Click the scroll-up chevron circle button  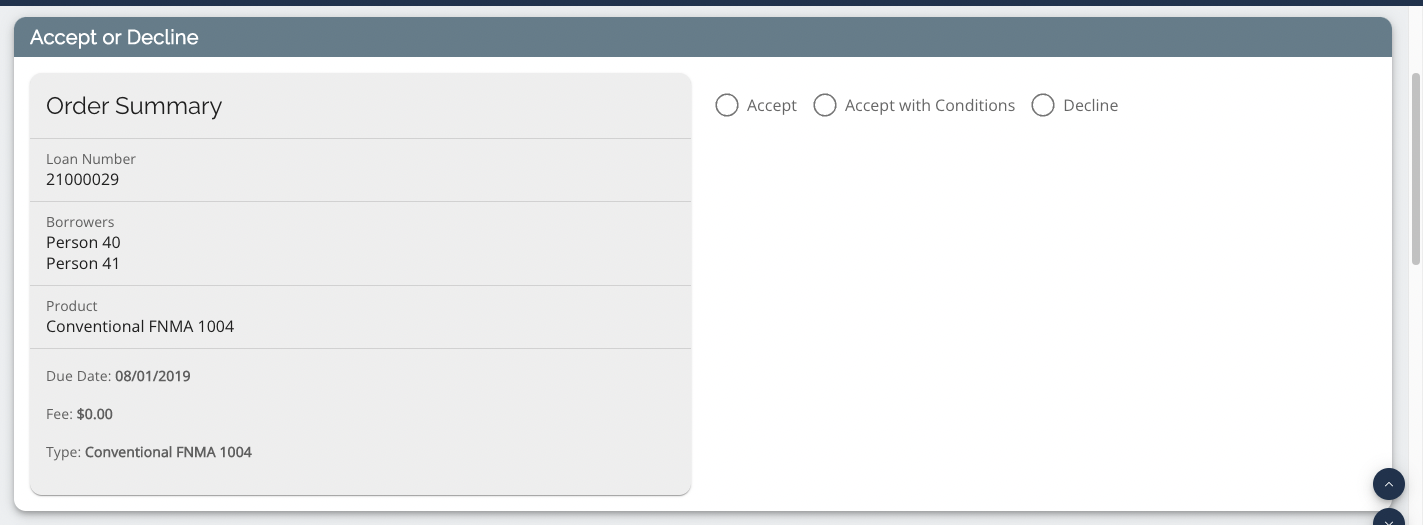click(1388, 484)
